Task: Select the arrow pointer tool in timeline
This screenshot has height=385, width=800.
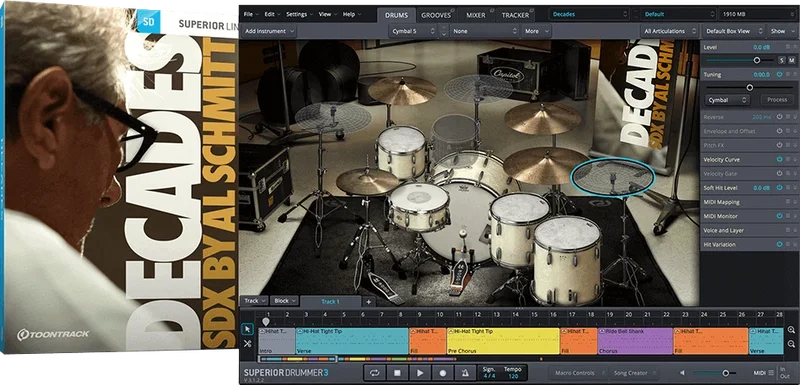Action: [247, 329]
